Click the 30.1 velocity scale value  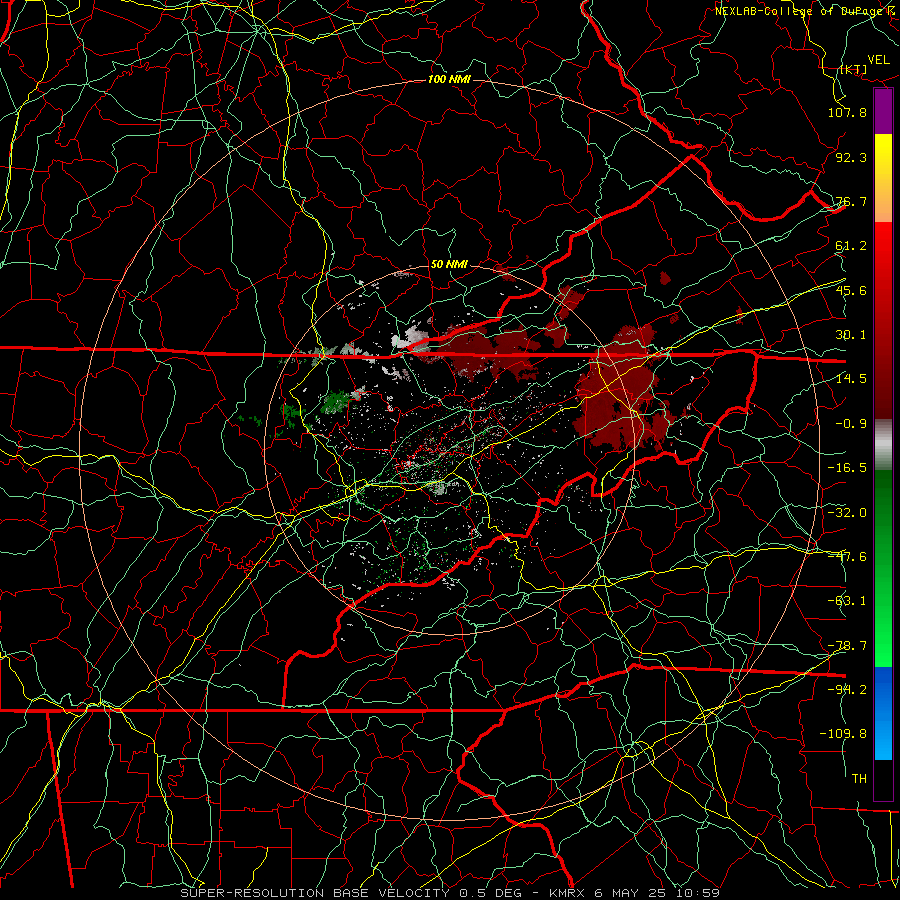coord(851,335)
